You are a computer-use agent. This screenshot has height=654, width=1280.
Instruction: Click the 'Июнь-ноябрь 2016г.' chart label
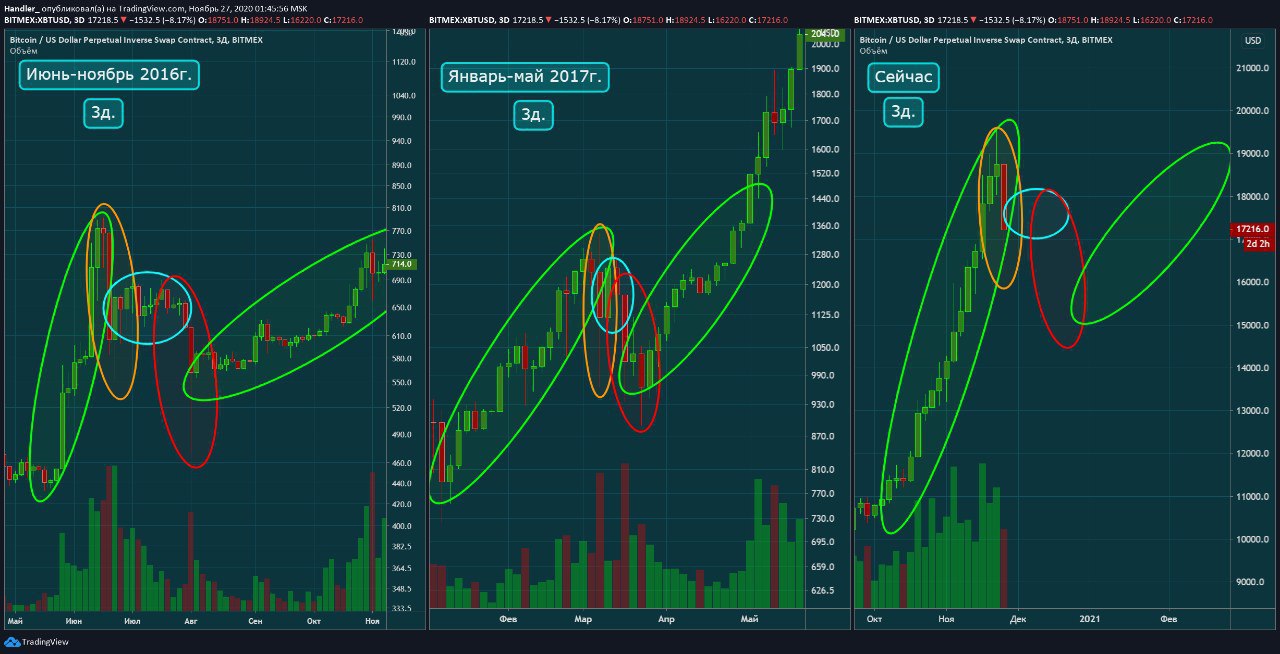point(109,75)
